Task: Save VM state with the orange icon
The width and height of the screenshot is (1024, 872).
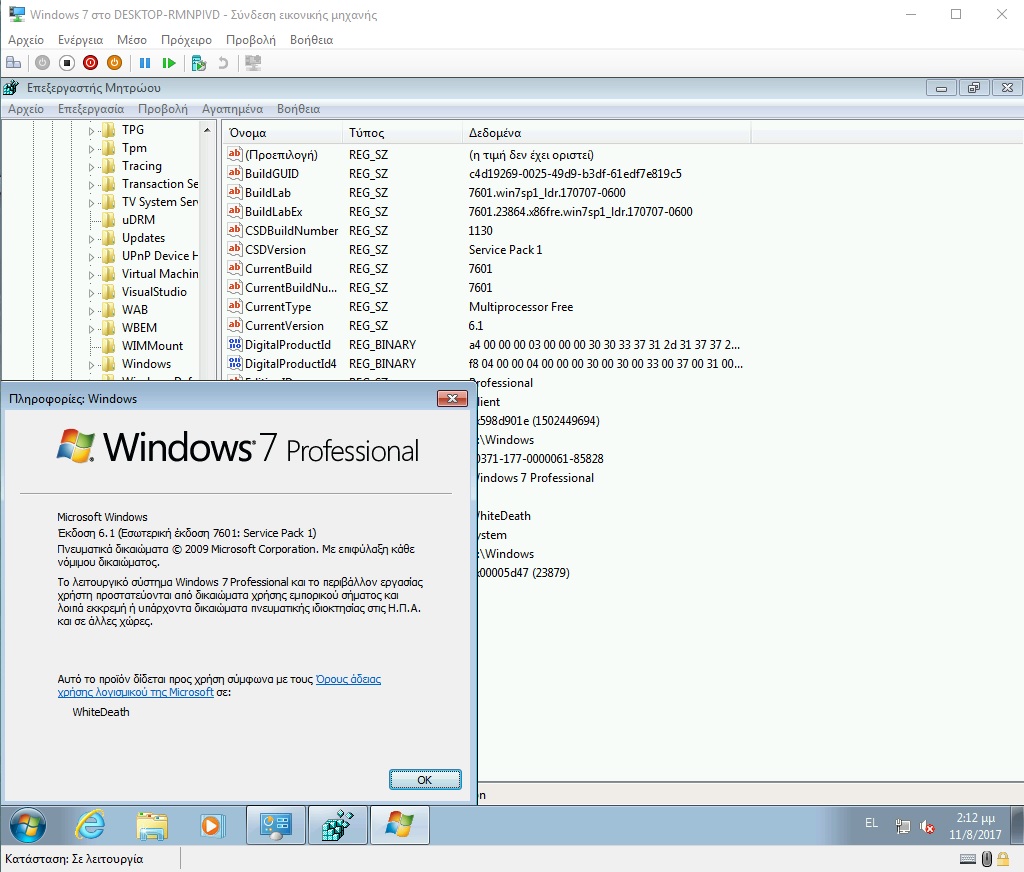Action: 114,63
